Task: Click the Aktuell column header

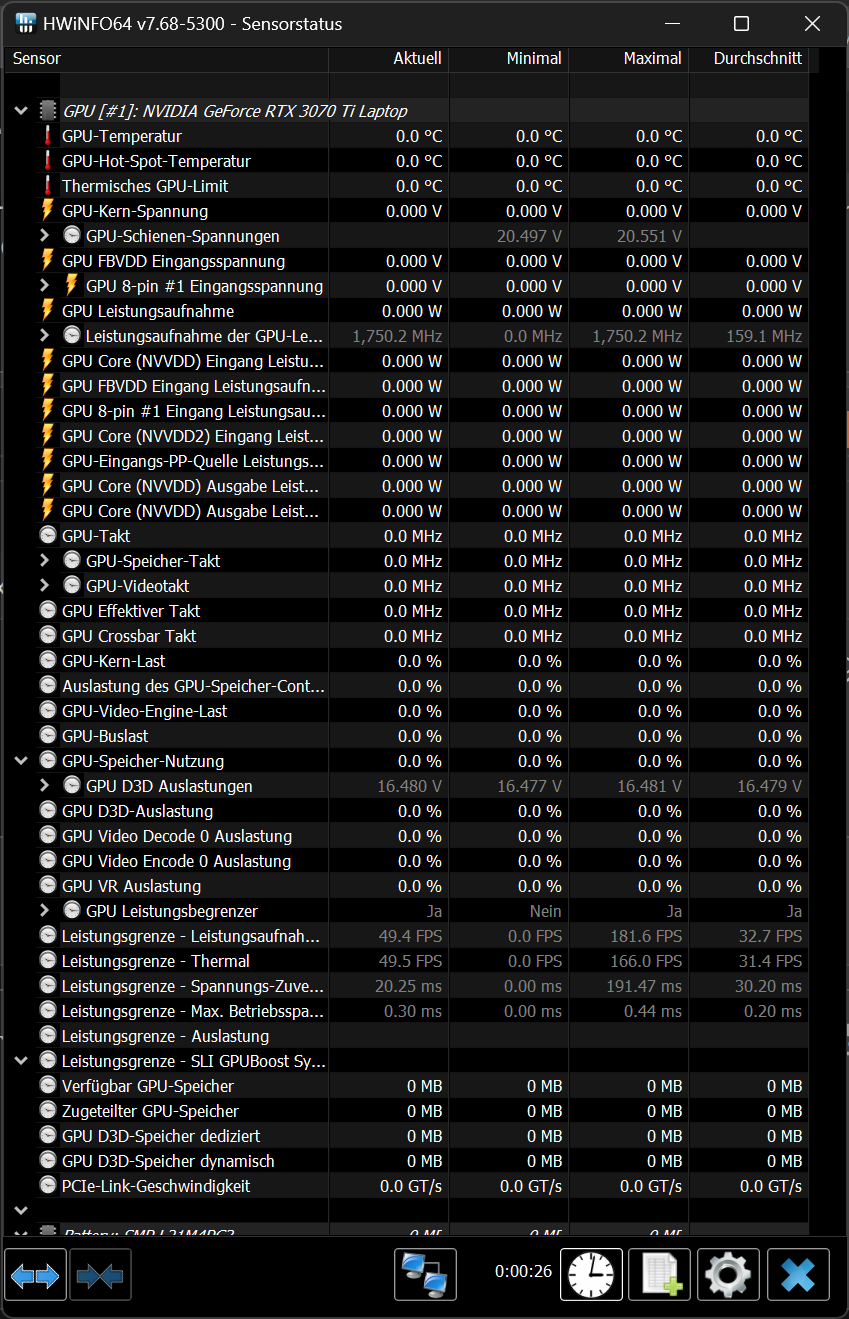Action: click(x=389, y=59)
